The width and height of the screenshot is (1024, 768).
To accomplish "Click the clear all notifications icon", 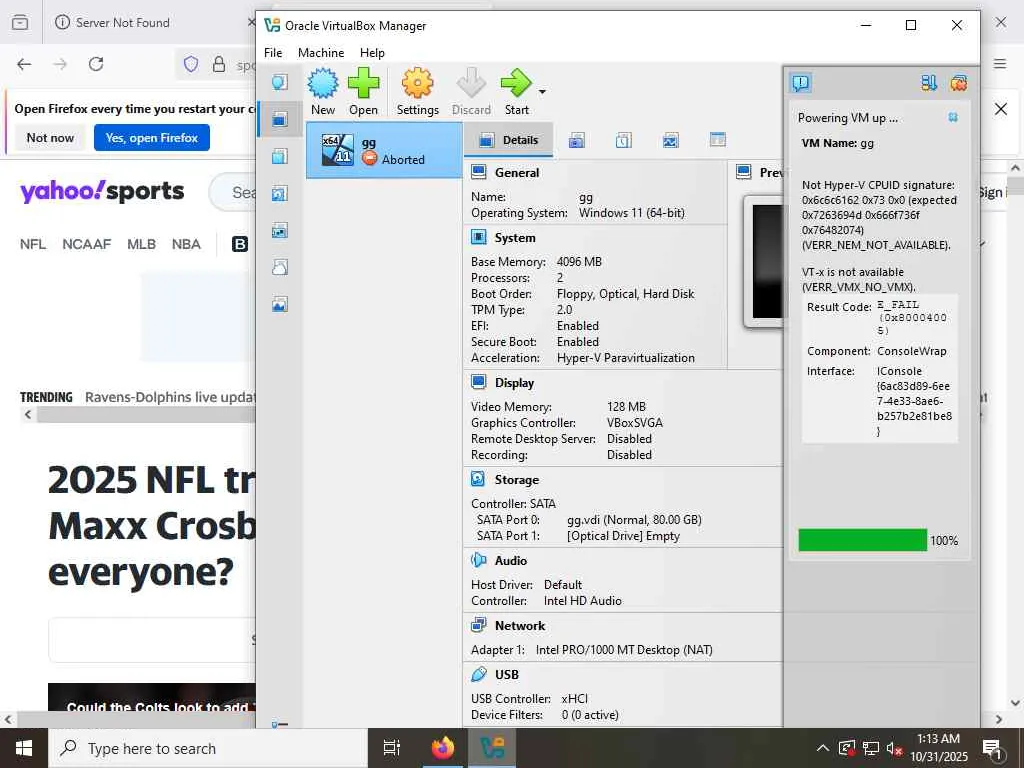I will coord(959,83).
